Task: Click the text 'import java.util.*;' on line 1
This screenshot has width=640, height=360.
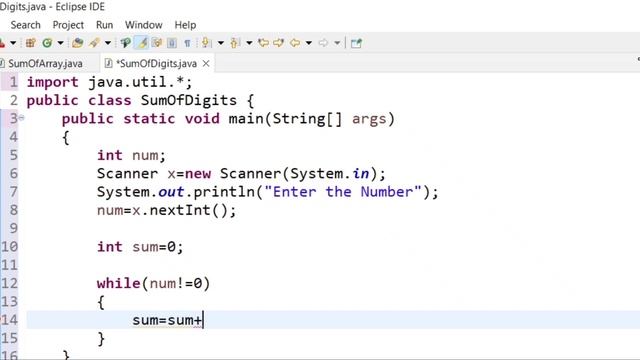Action: point(109,82)
